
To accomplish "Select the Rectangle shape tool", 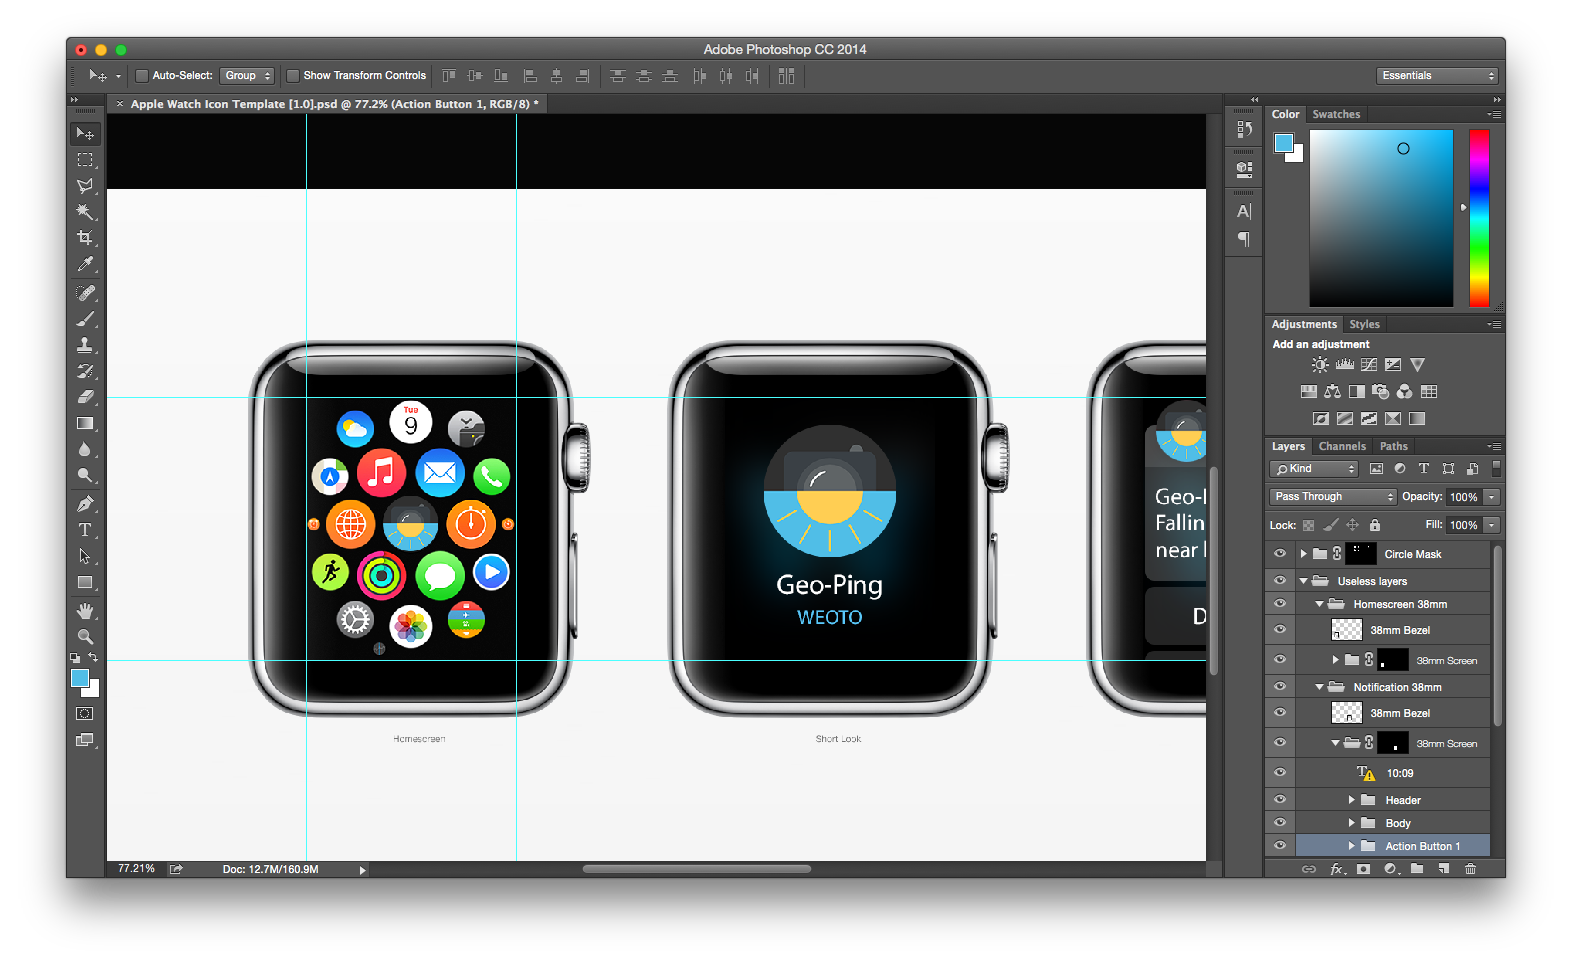I will [x=85, y=582].
